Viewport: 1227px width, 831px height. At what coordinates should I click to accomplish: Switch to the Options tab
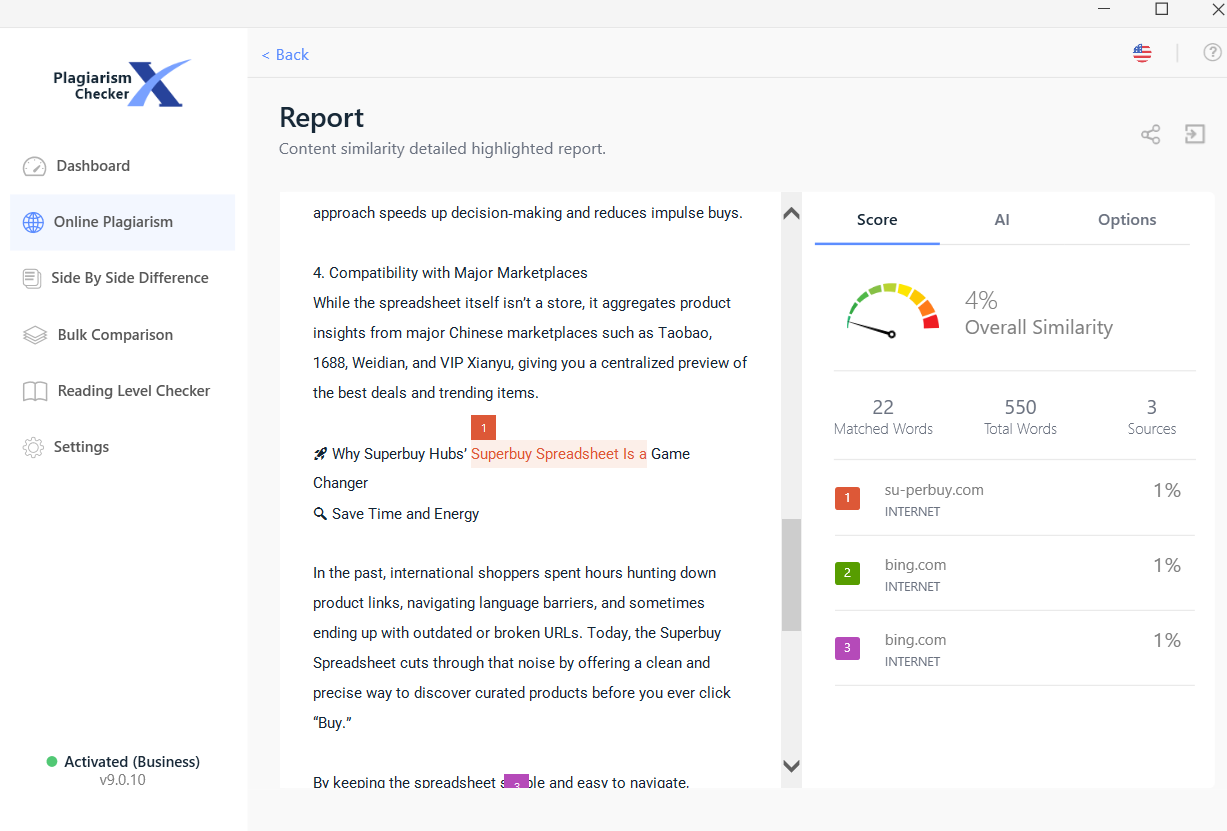[1127, 220]
